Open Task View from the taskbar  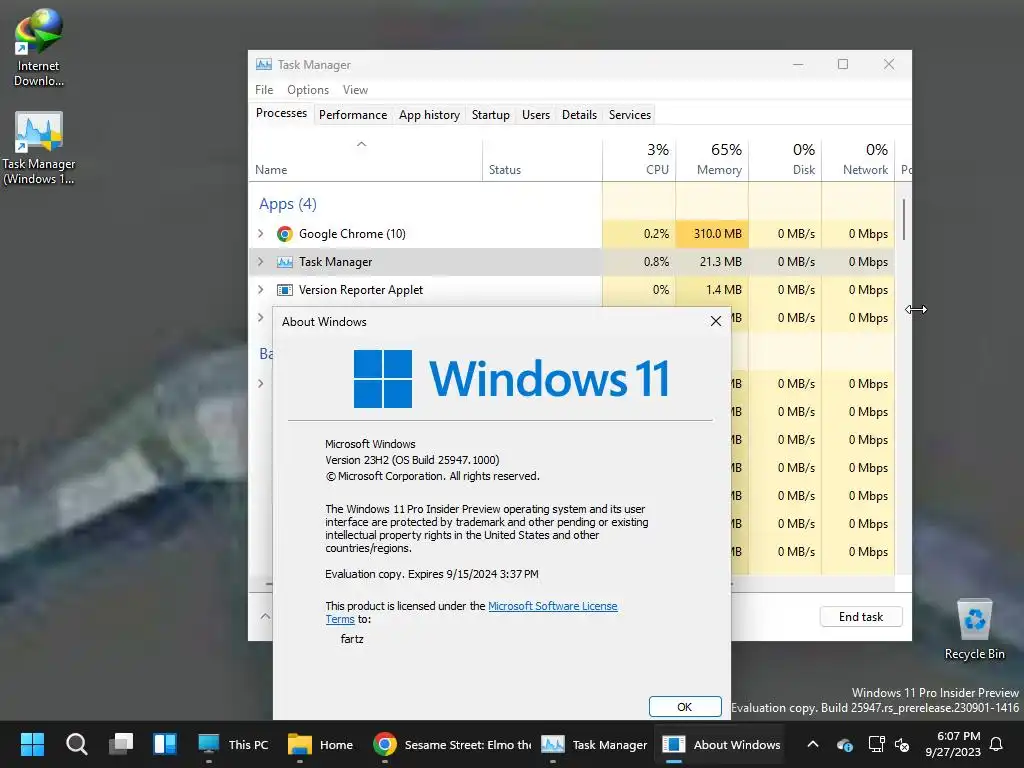coord(121,744)
